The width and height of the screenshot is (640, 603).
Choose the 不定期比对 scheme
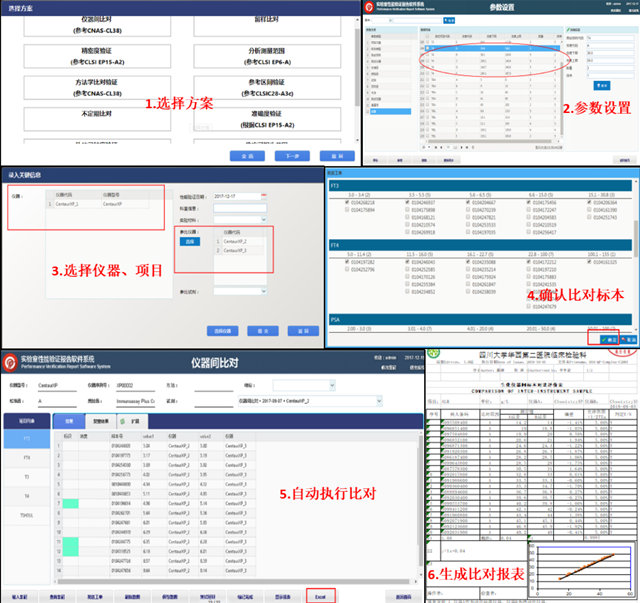pos(97,119)
